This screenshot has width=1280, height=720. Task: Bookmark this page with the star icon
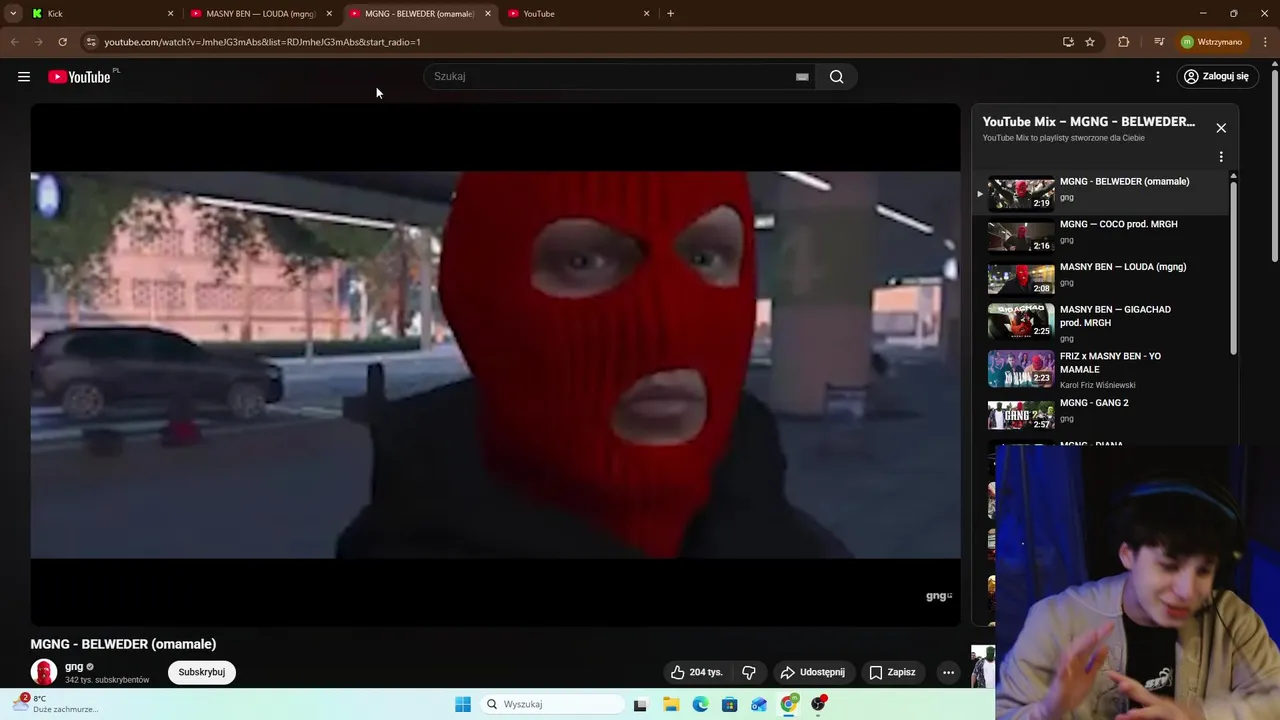click(x=1090, y=42)
